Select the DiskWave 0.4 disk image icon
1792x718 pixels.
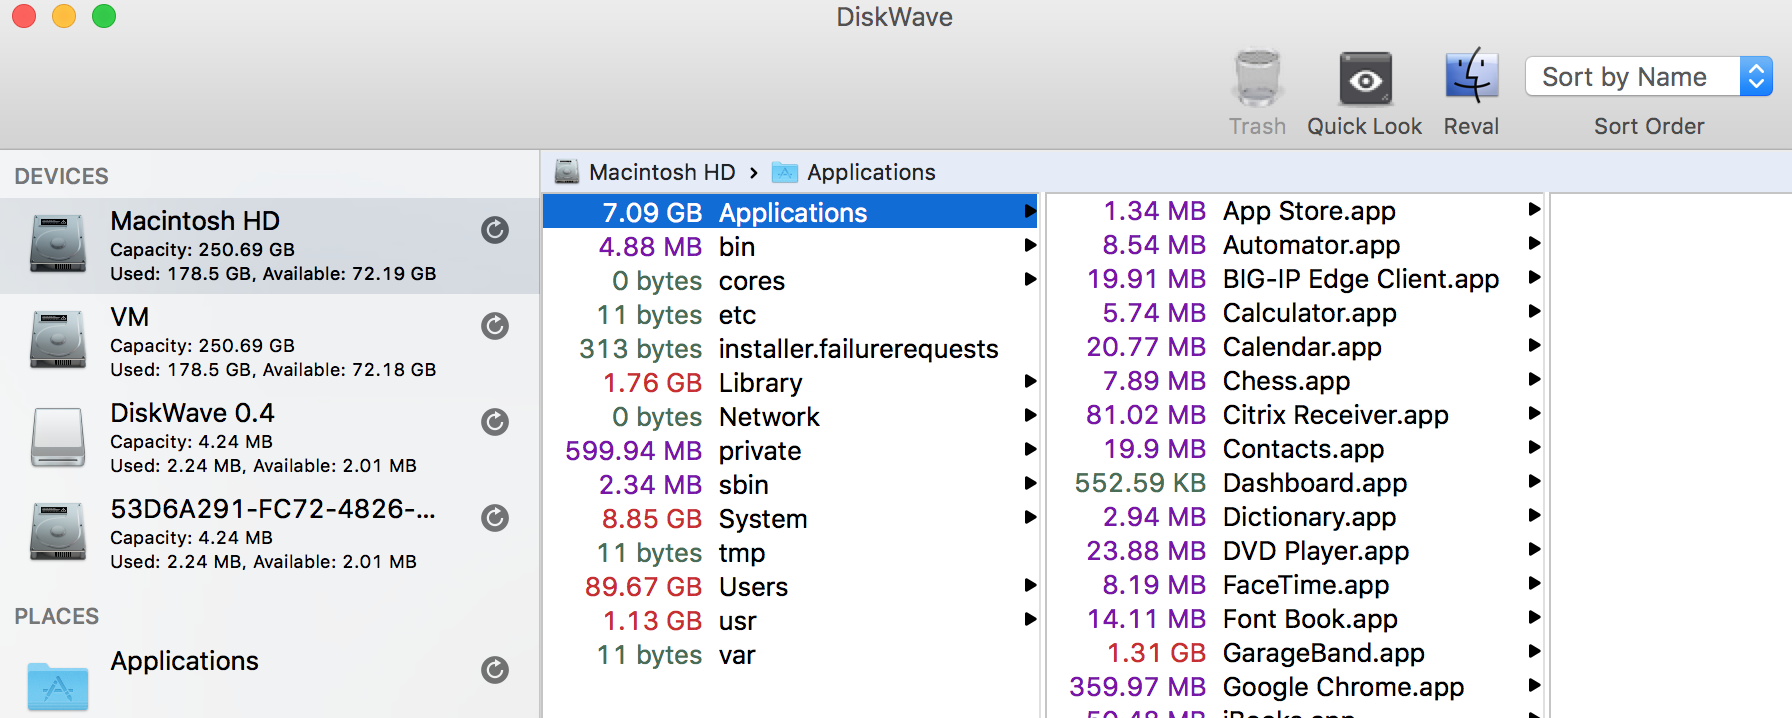click(58, 437)
